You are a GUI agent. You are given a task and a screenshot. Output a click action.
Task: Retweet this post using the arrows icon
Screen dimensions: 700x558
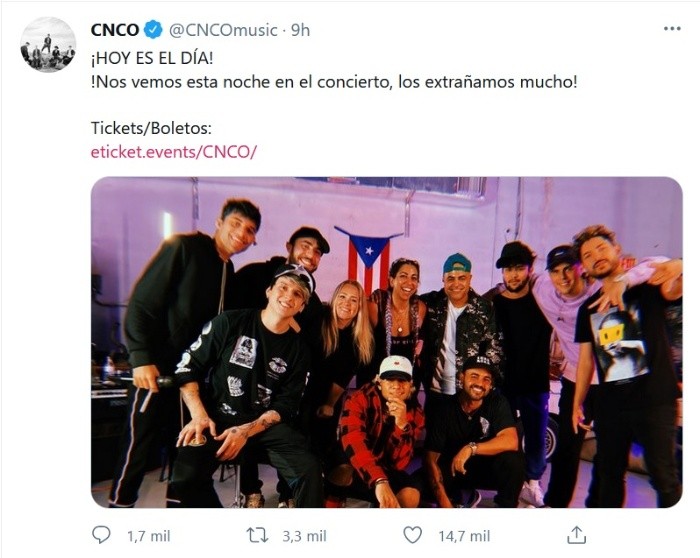tap(258, 536)
